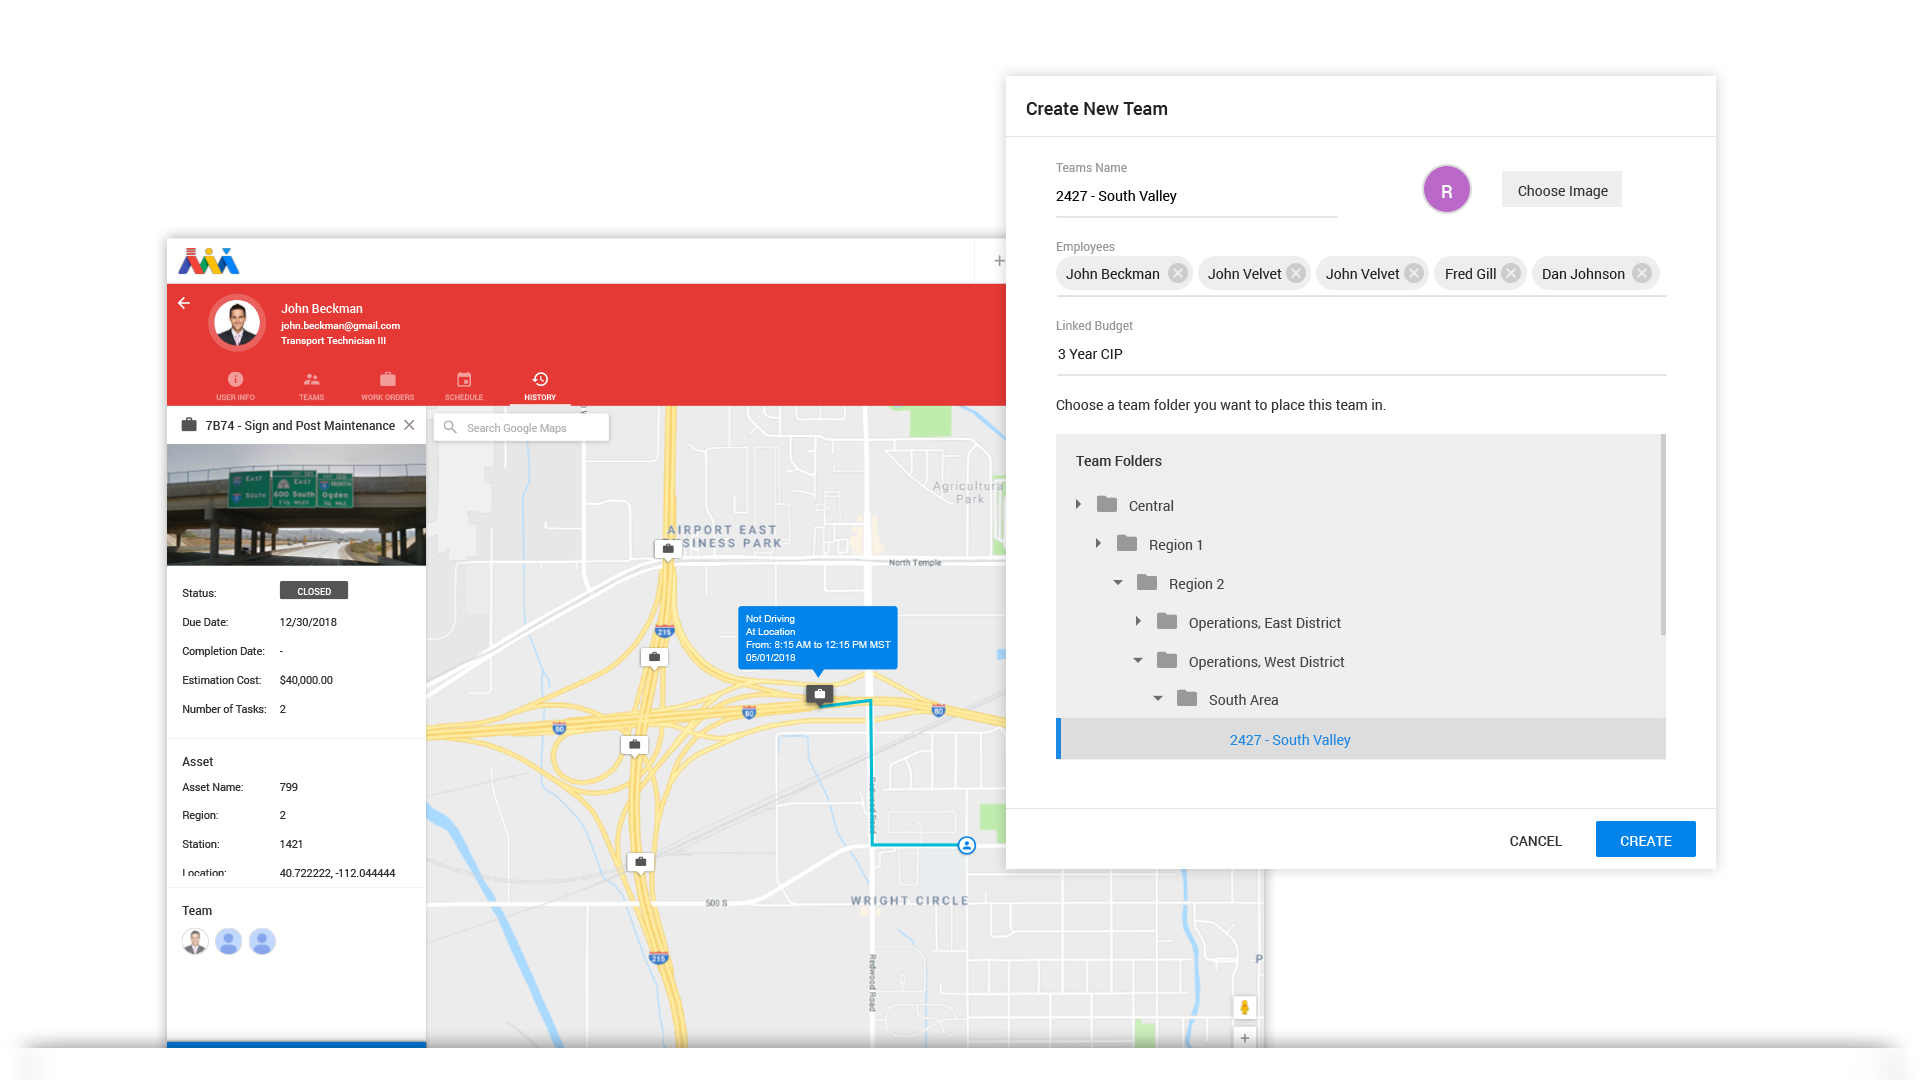Click the third team member avatar

[262, 941]
